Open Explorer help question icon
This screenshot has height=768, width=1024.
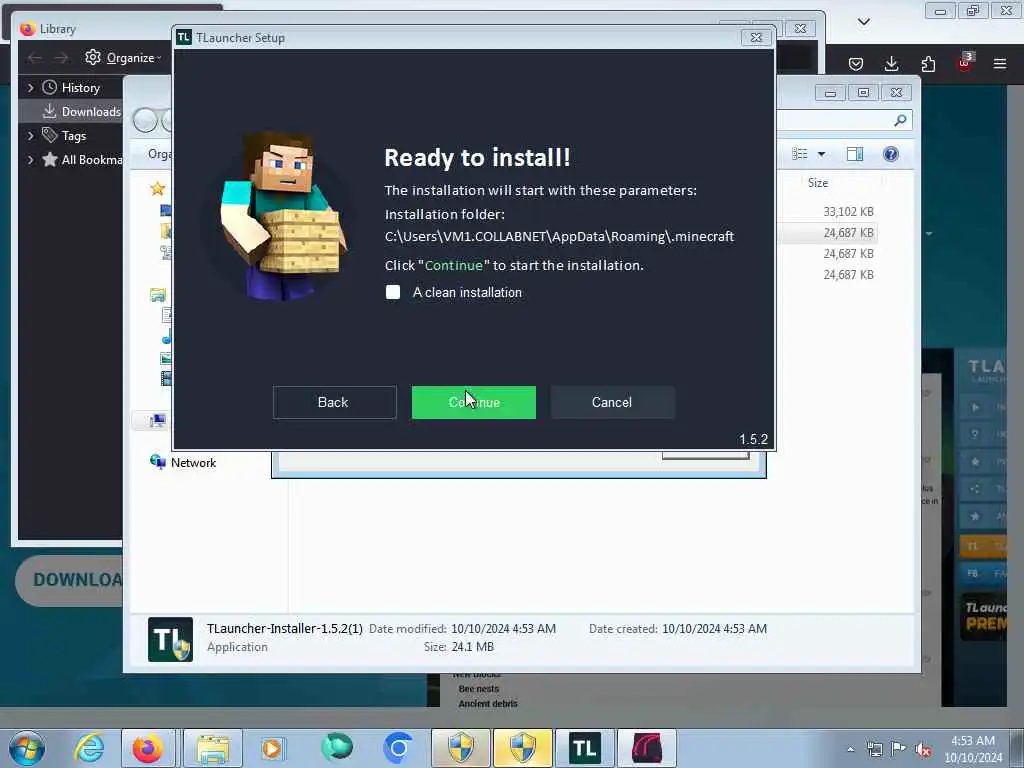coord(890,154)
